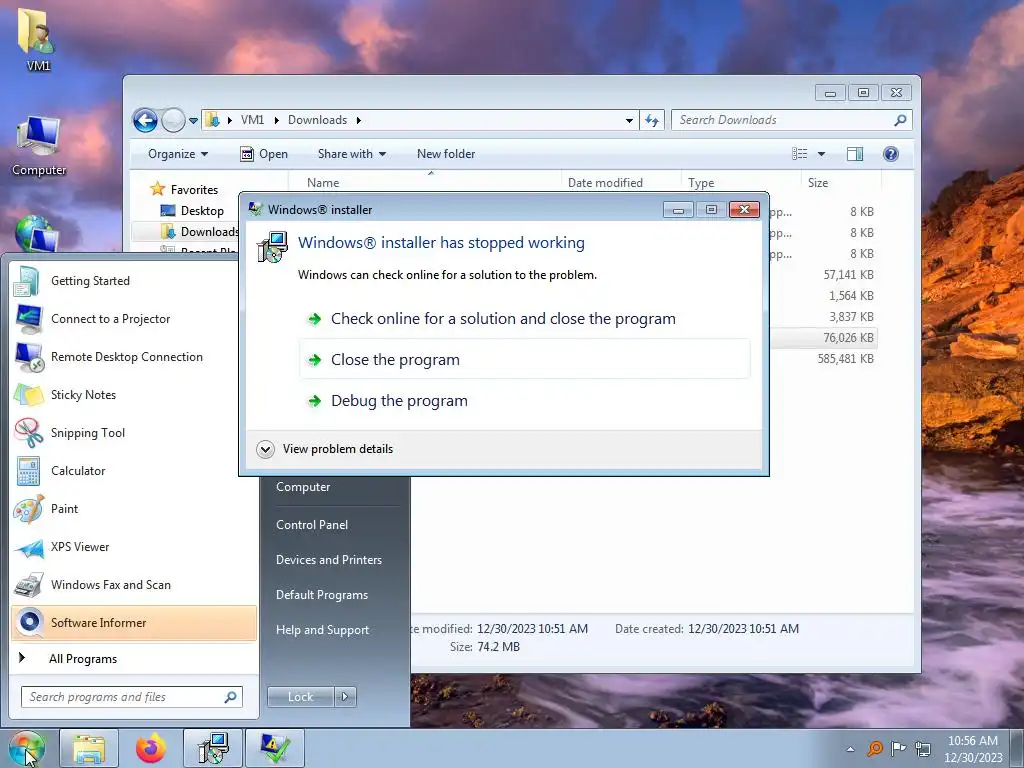
Task: Open the shutdown options arrow beside Lock
Action: coord(345,697)
